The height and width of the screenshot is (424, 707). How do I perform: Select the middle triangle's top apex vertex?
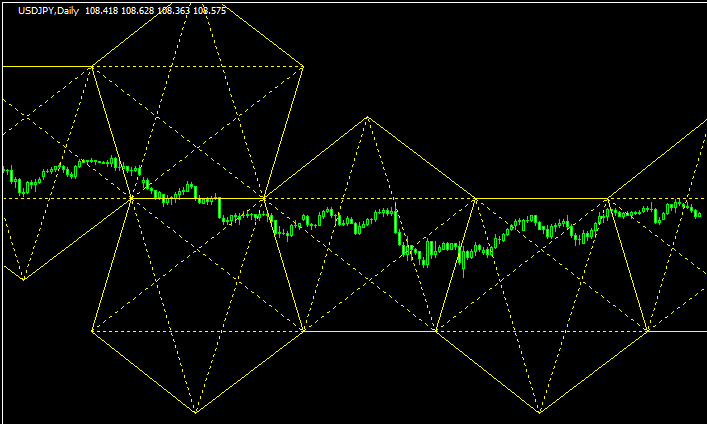pos(368,118)
